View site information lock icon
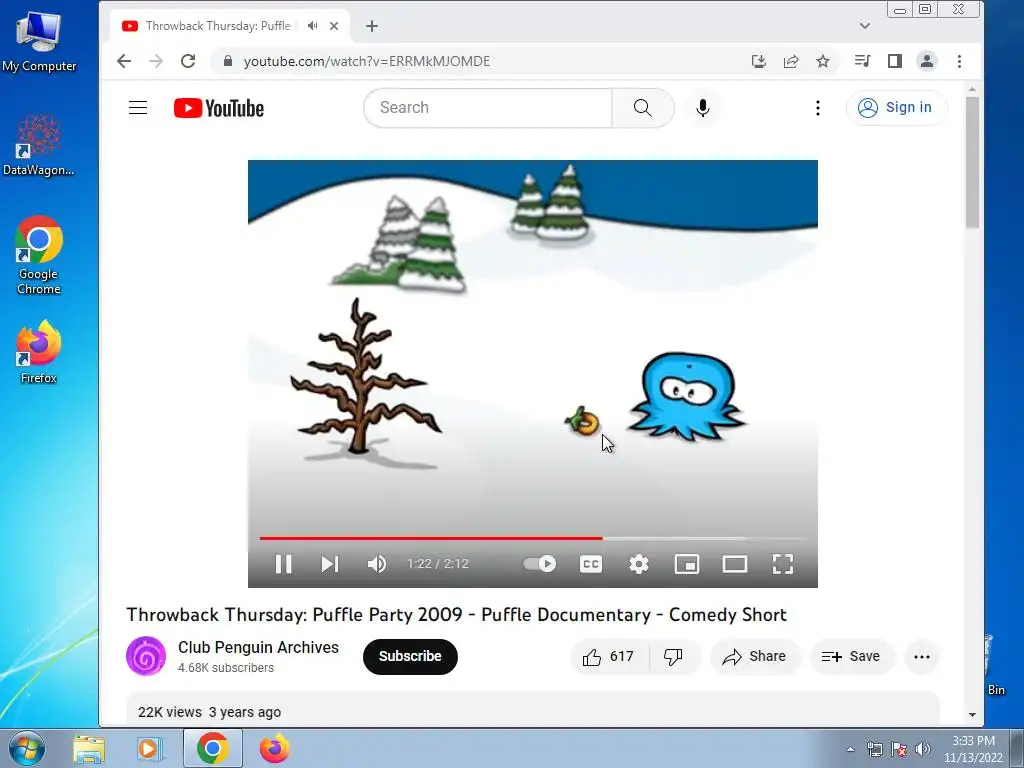1024x768 pixels. [x=228, y=61]
